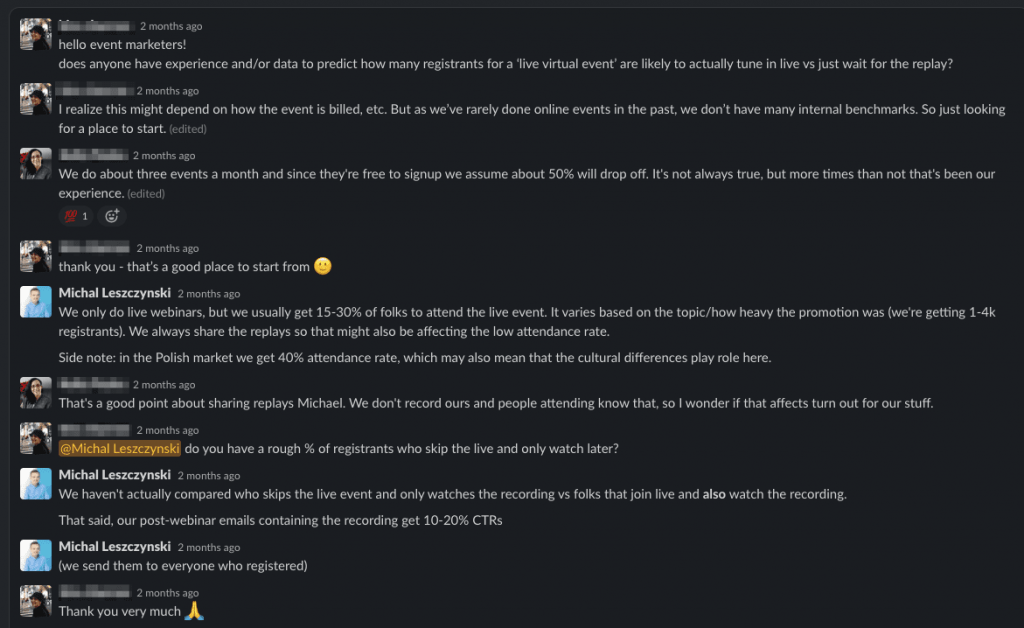Click avatar beside "hello event marketers!" message
The height and width of the screenshot is (628, 1024).
pyautogui.click(x=36, y=34)
